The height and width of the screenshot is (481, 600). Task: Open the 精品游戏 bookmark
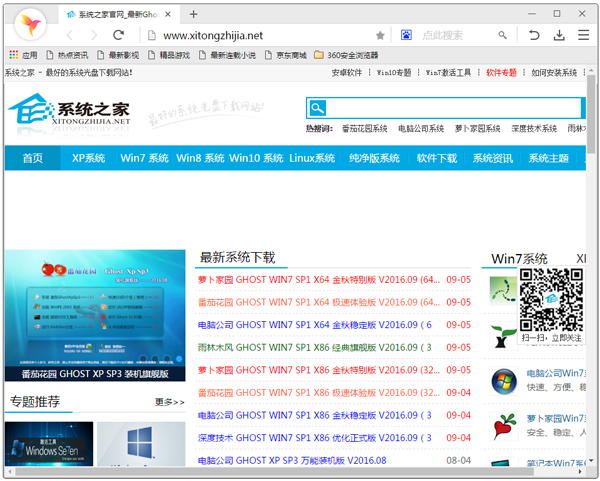169,55
